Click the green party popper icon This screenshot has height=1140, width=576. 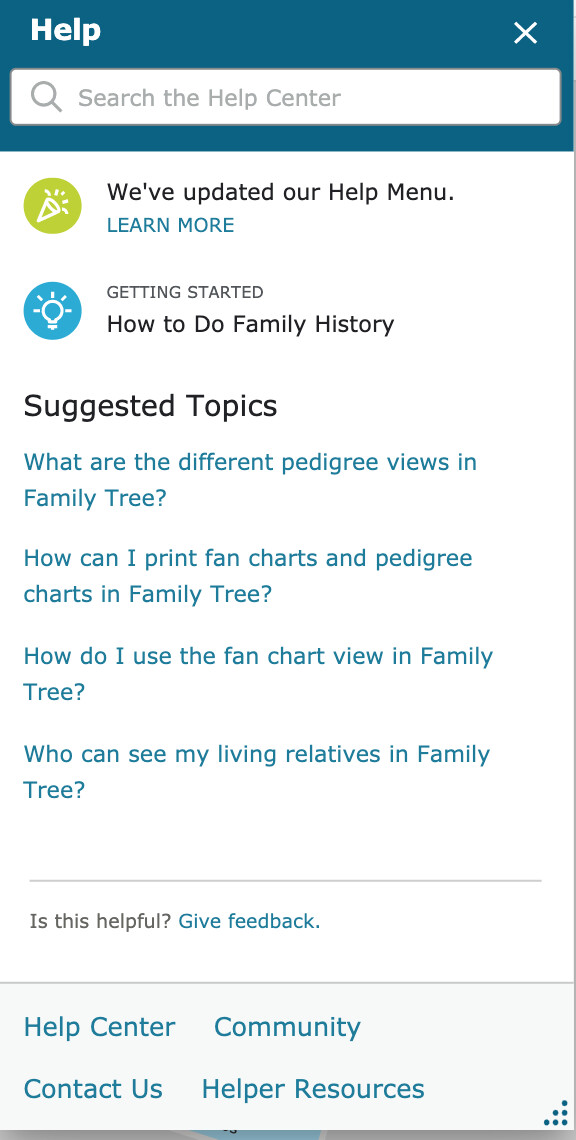point(52,206)
